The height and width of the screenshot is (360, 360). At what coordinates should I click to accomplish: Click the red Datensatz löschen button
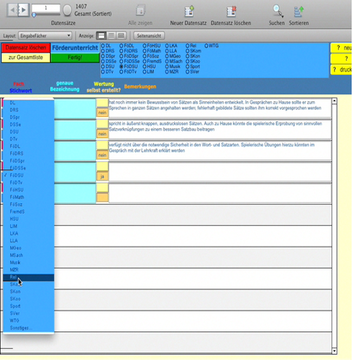[26, 48]
